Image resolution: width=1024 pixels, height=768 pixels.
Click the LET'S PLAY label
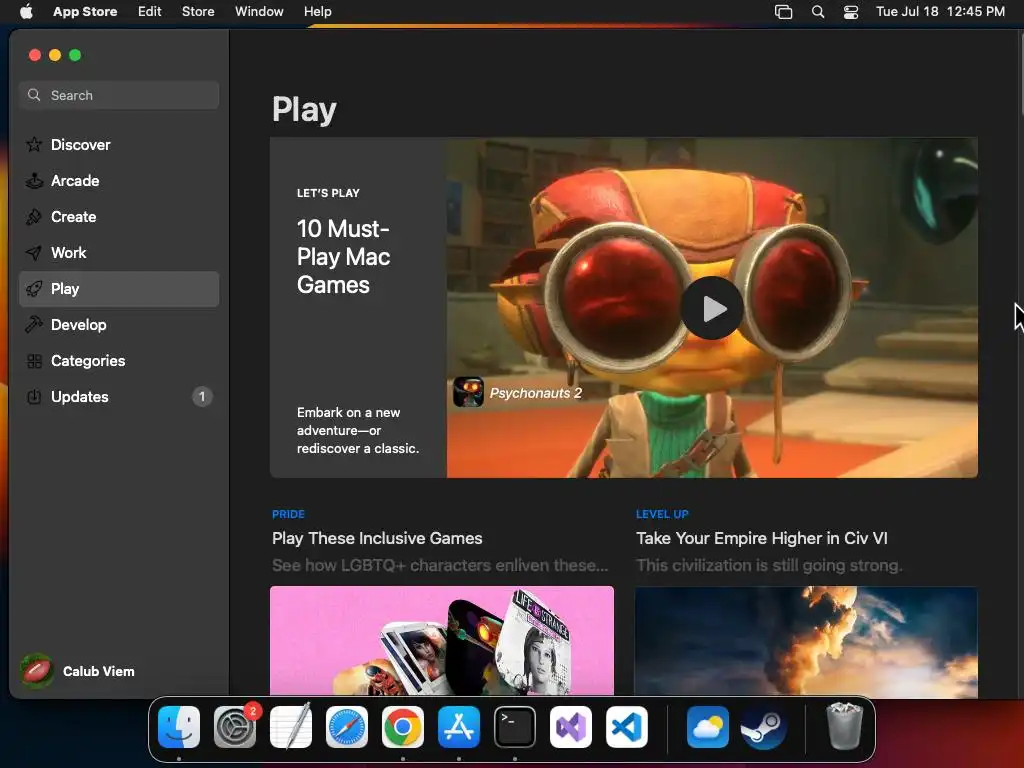328,193
